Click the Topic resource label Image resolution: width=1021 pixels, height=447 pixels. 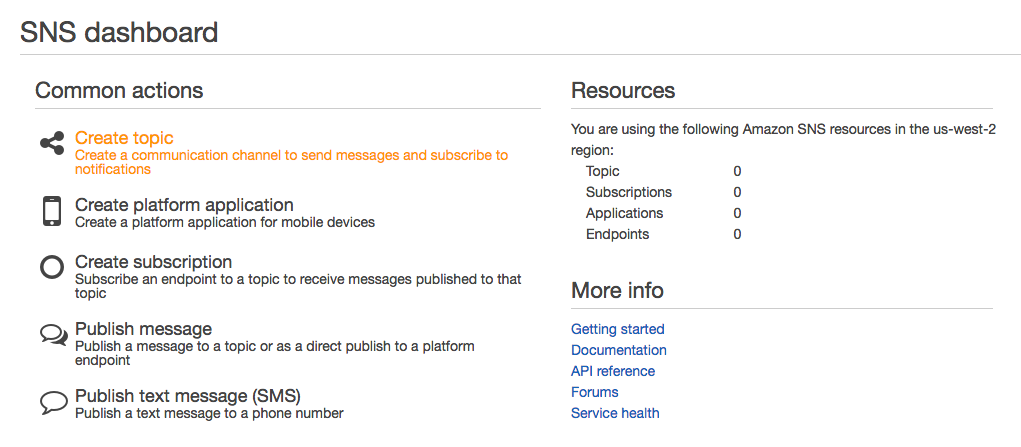[x=602, y=171]
